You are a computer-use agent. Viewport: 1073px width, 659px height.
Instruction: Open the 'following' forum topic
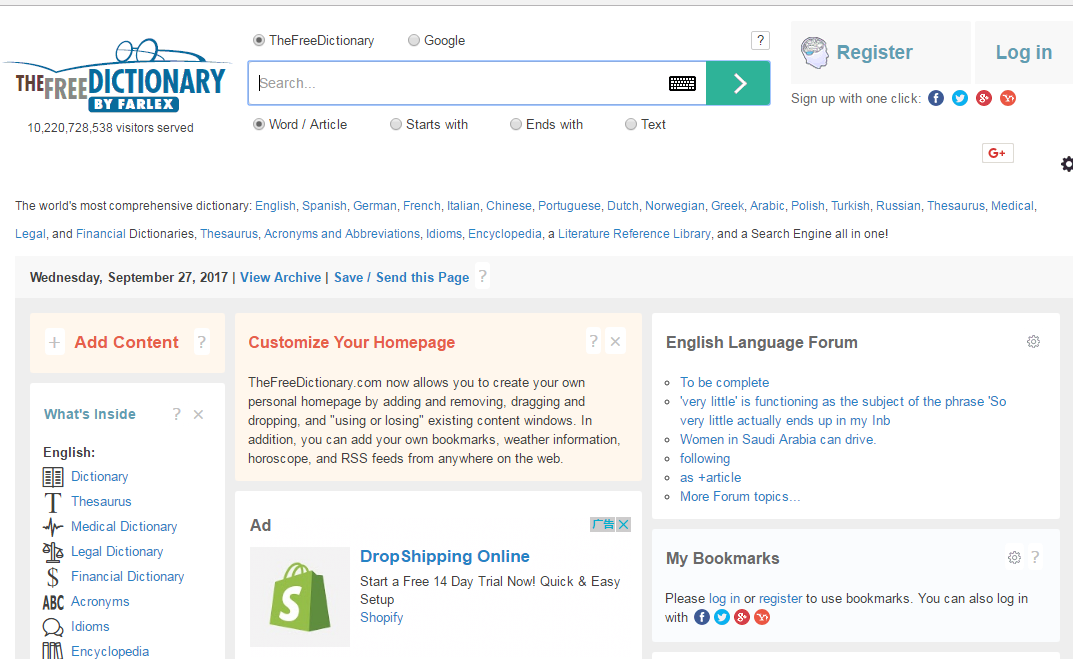705,458
